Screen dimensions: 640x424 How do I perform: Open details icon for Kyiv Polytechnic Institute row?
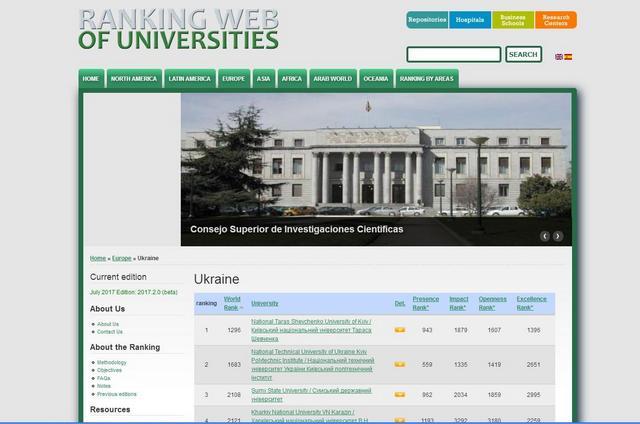[400, 364]
